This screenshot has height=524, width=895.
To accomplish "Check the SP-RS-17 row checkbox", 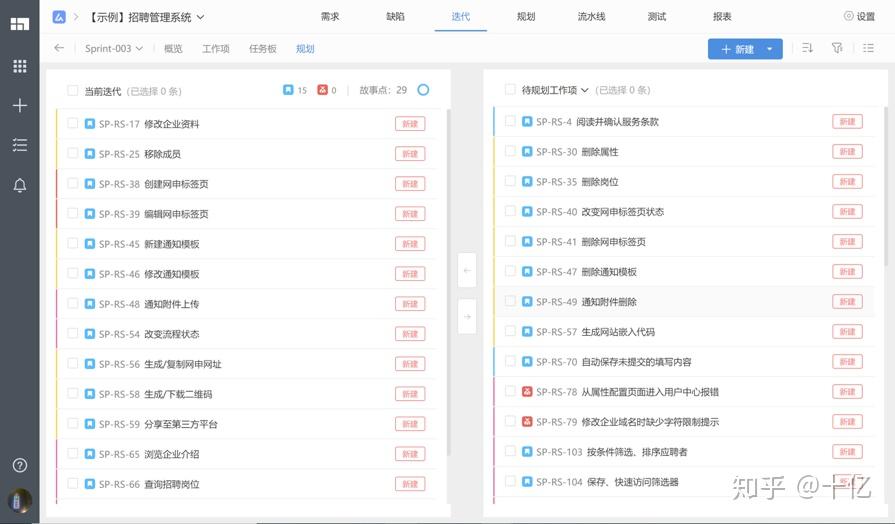I will 72,123.
